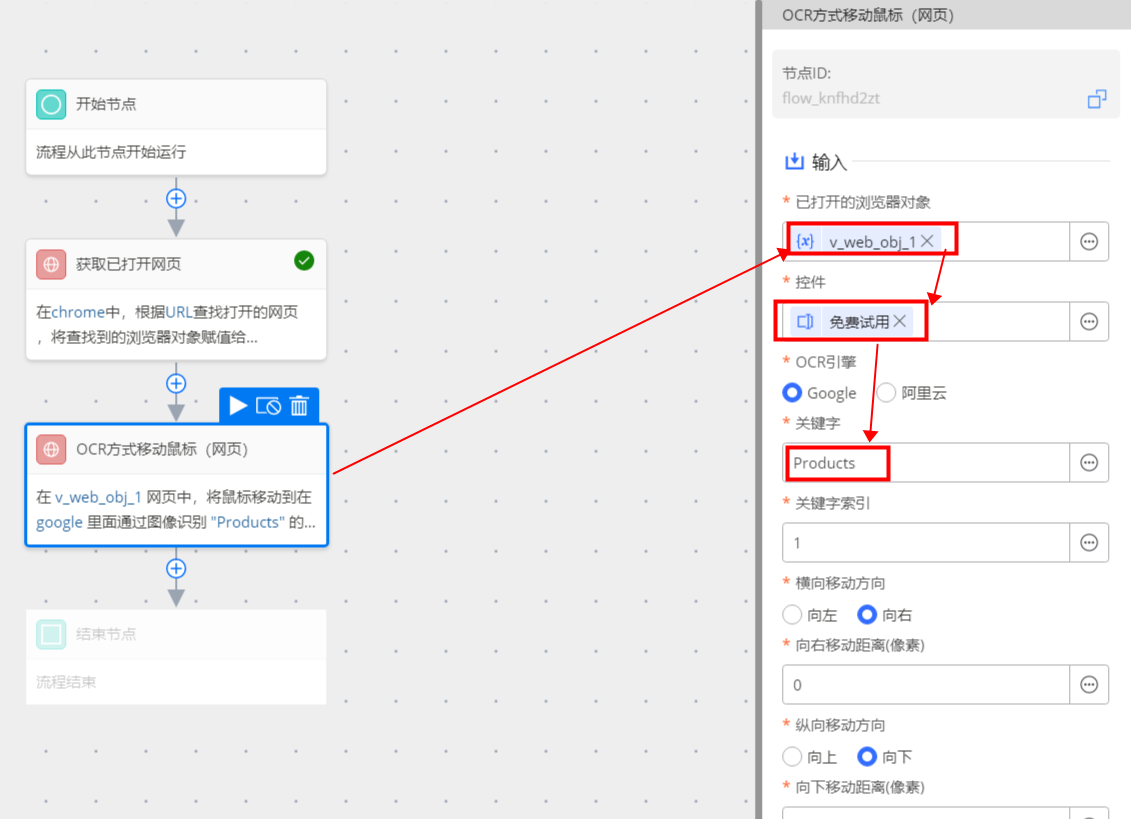Click the globe icon of 获取已打开网页
Image resolution: width=1131 pixels, height=819 pixels.
click(x=51, y=264)
